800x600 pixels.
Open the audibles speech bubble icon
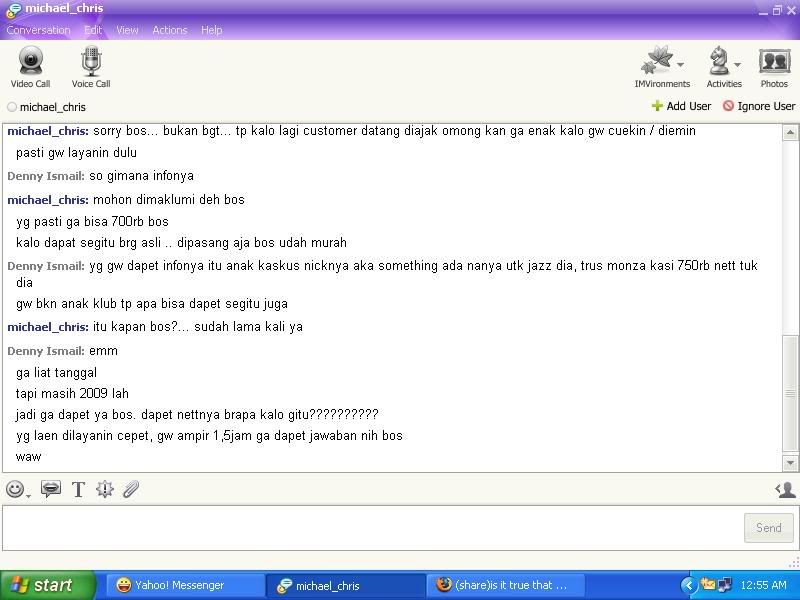click(x=51, y=489)
